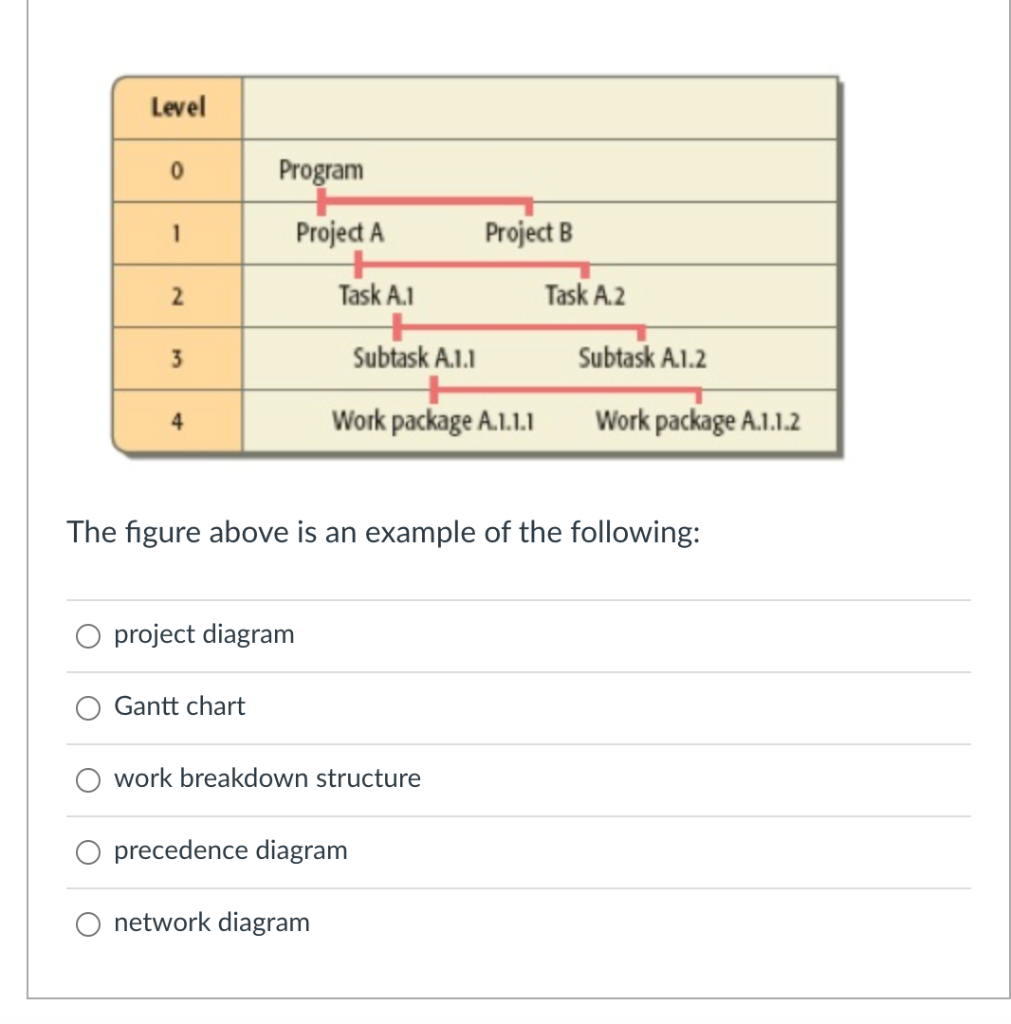Click the Program label in the figure
Screen dimensions: 1011x1024
(321, 171)
